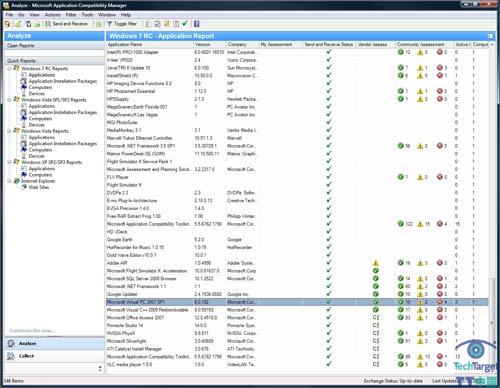This screenshot has width=500, height=388.
Task: Select the Microsoft Virtual PC 2007 SP1 row
Action: coord(297,302)
